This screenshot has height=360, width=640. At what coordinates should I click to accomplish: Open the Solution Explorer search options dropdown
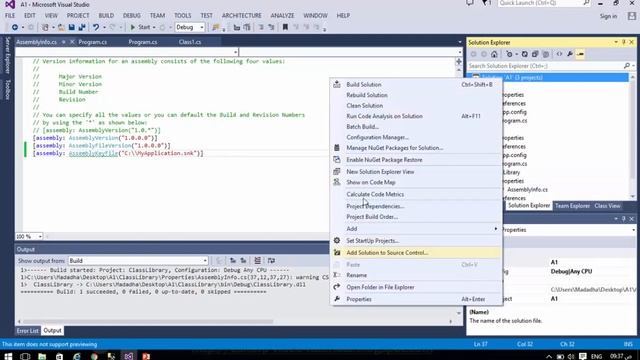click(x=633, y=66)
